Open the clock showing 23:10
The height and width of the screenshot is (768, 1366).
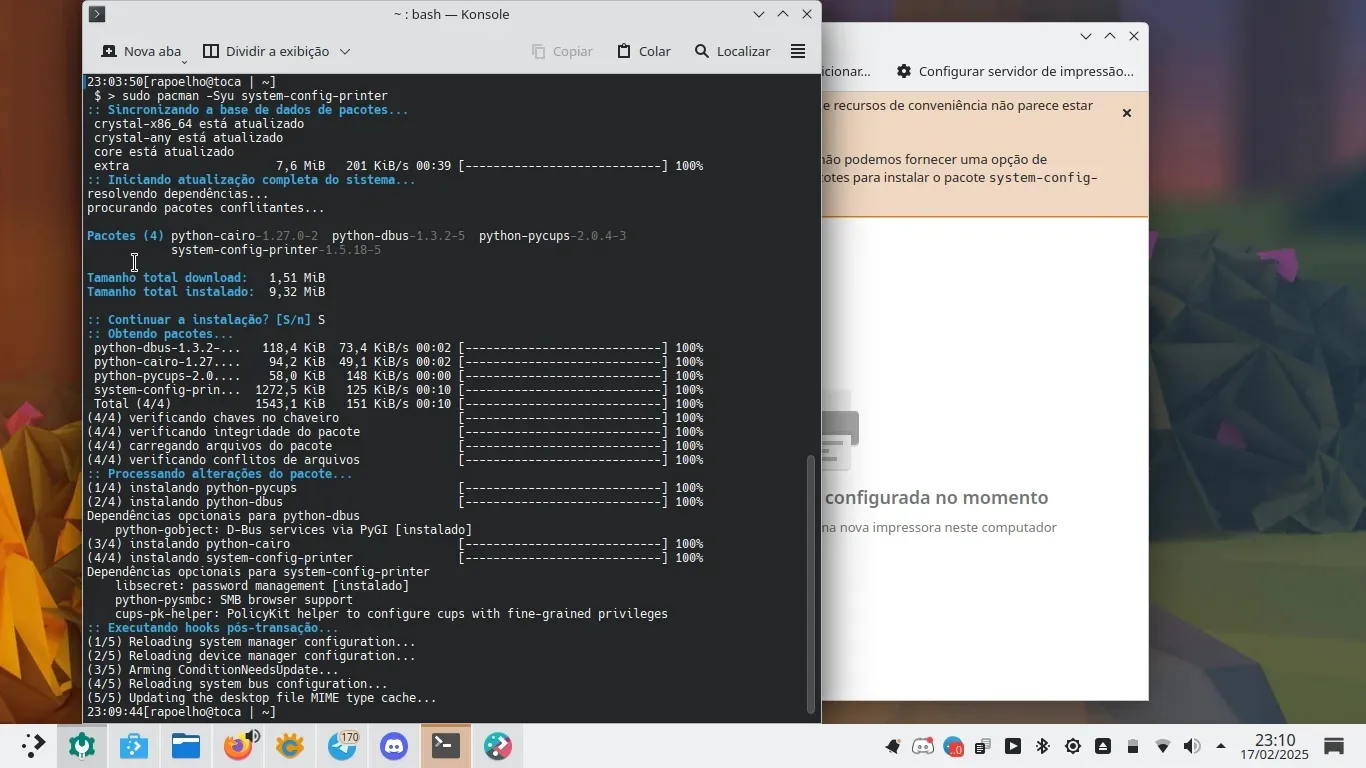(x=1275, y=746)
